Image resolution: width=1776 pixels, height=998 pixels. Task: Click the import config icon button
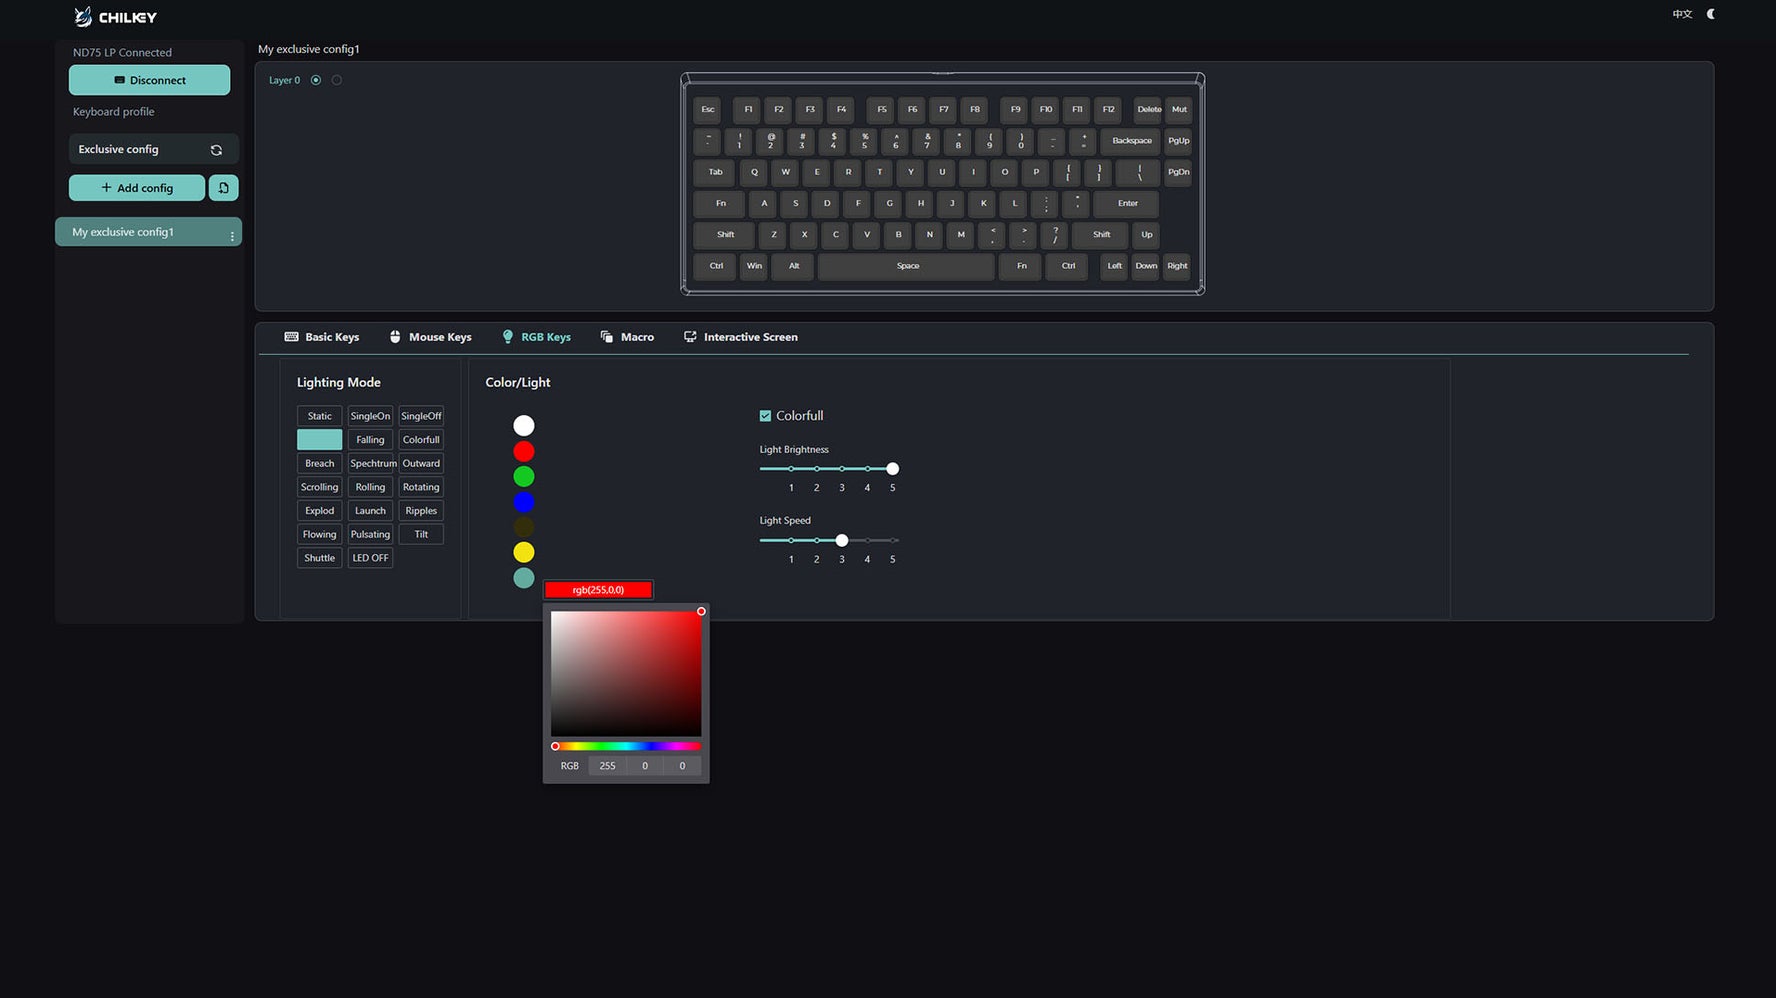[223, 188]
